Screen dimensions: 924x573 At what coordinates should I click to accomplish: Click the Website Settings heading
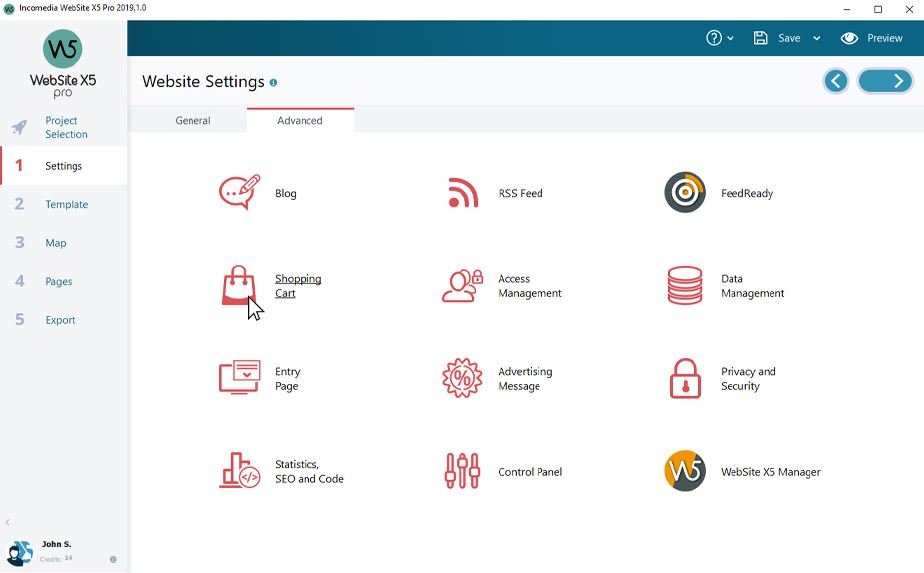click(x=203, y=81)
